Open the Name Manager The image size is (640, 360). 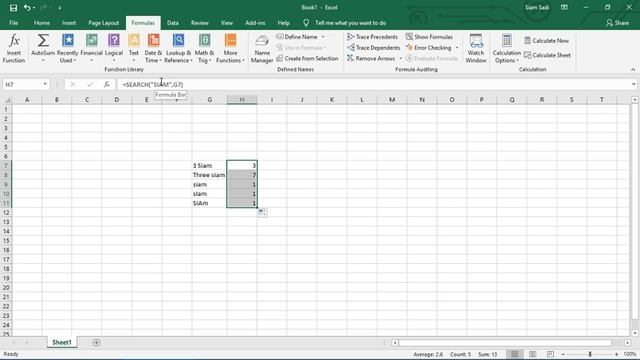(262, 48)
